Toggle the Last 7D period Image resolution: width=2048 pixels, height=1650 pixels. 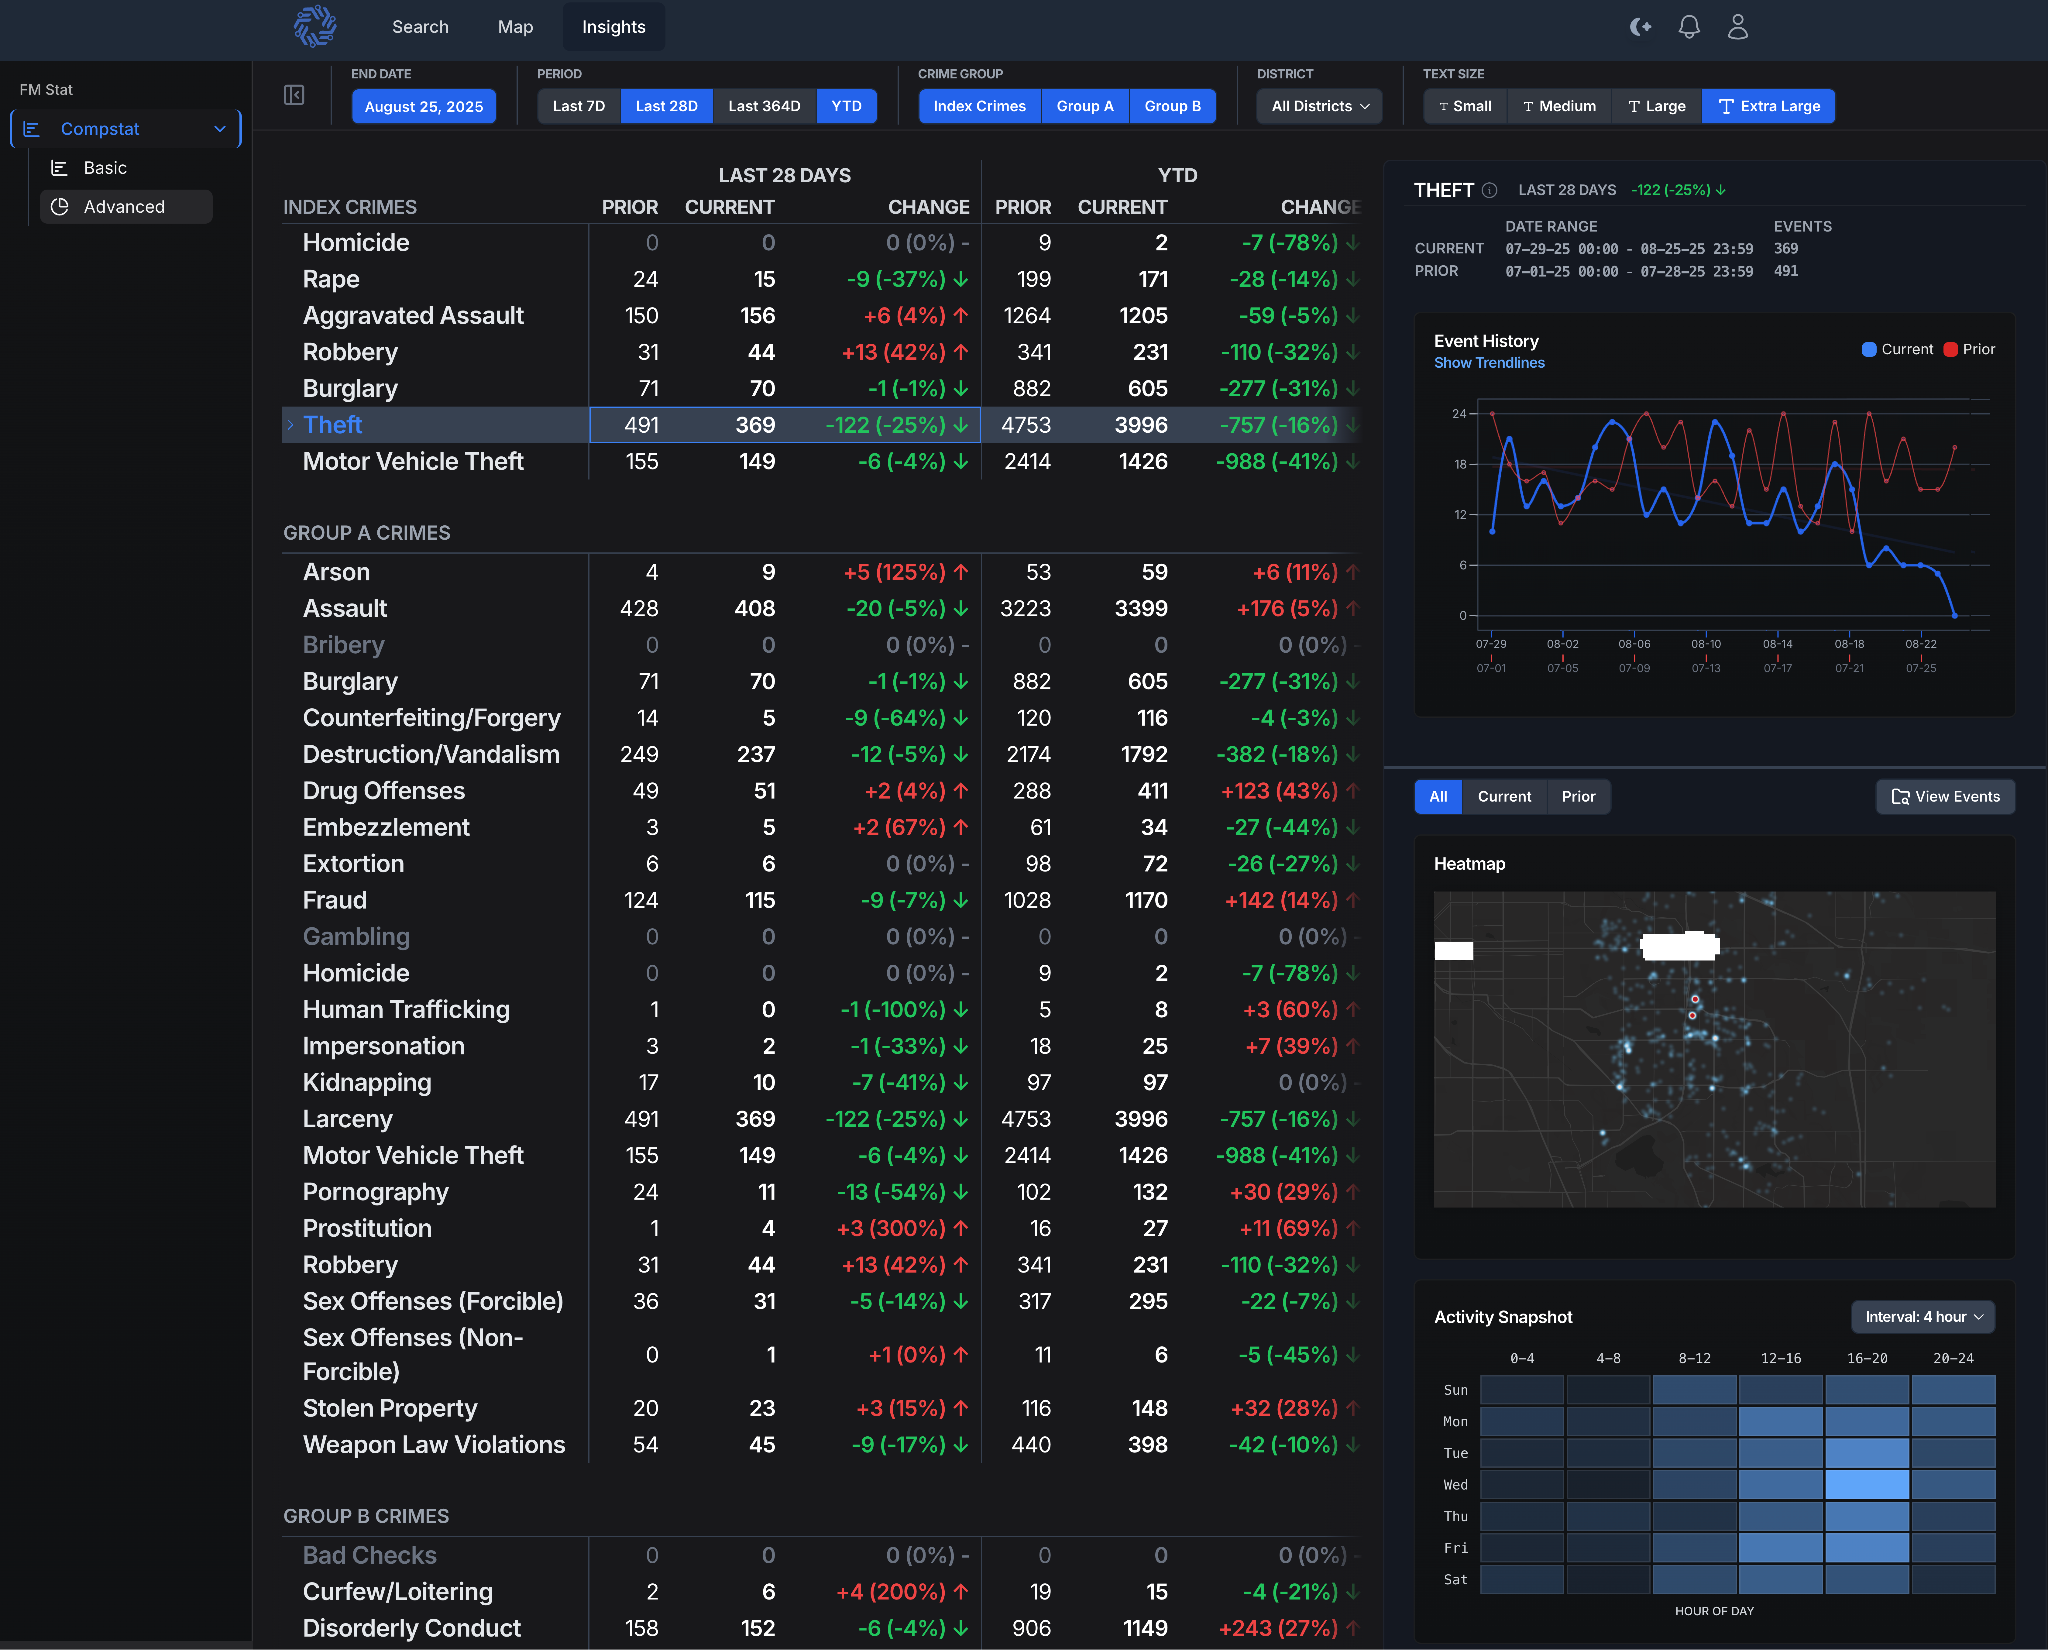coord(579,106)
